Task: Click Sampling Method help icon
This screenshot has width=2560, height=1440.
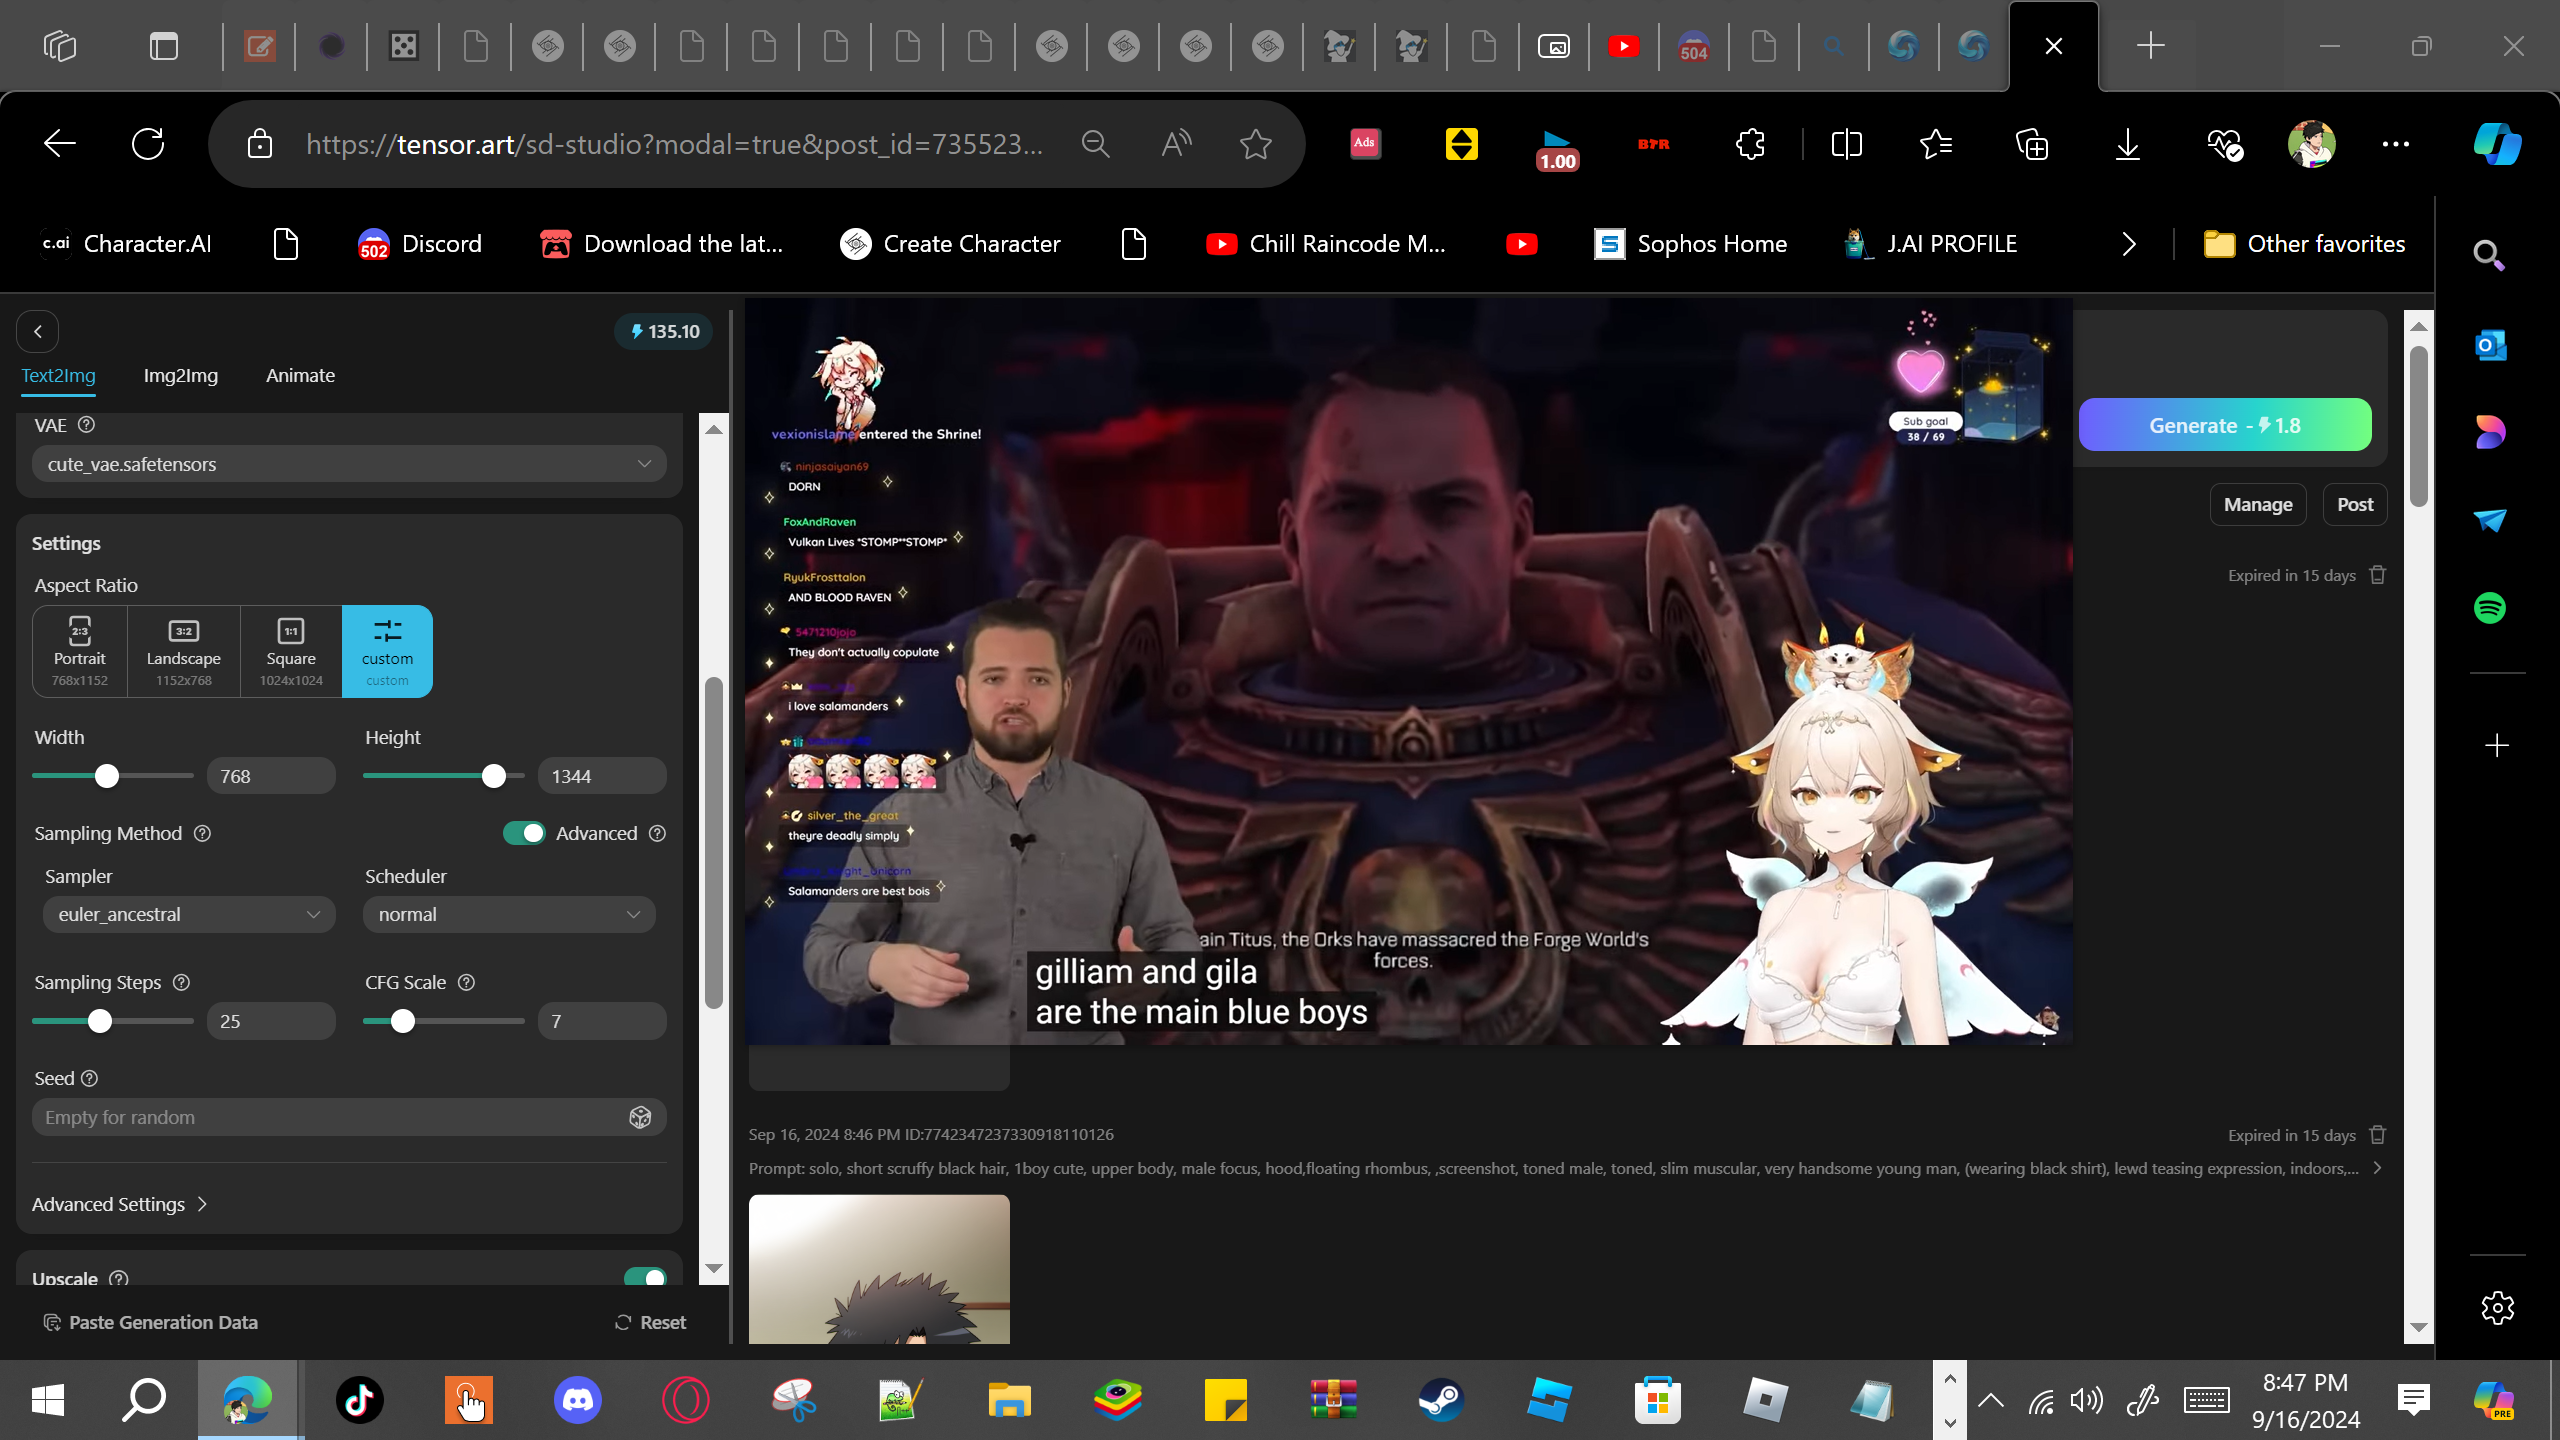Action: coord(202,833)
